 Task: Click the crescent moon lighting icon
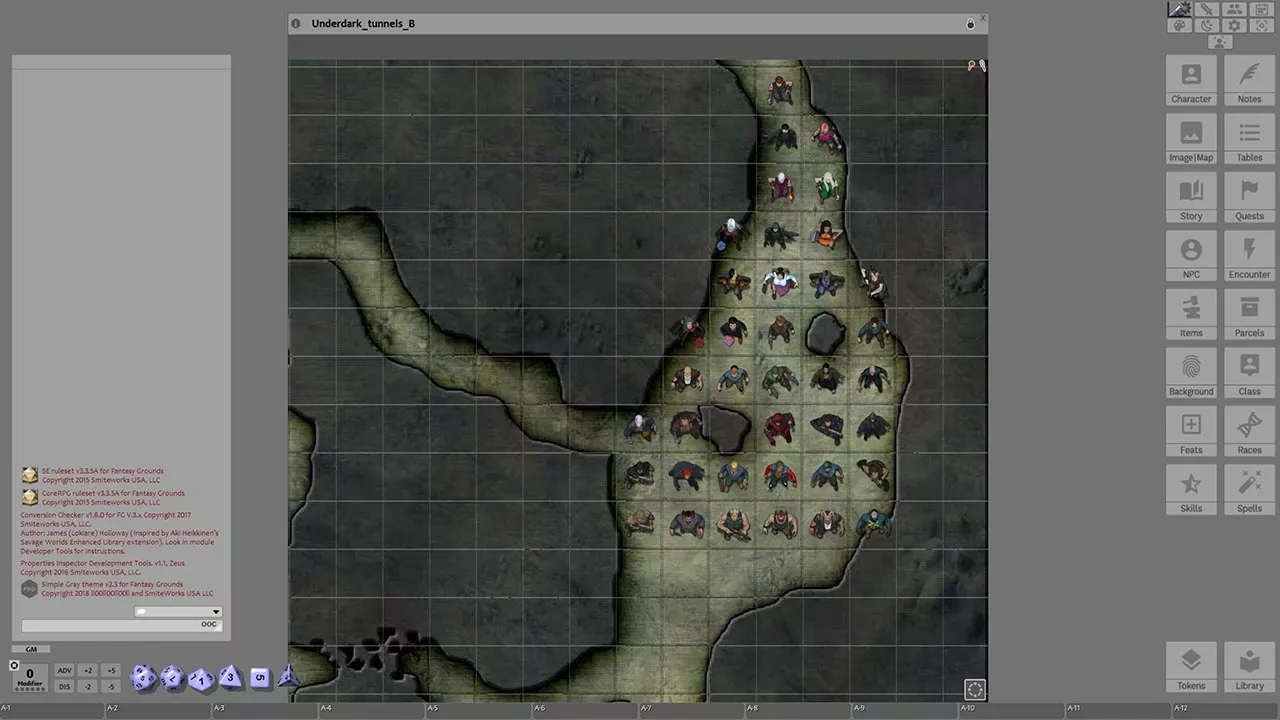pyautogui.click(x=1207, y=26)
